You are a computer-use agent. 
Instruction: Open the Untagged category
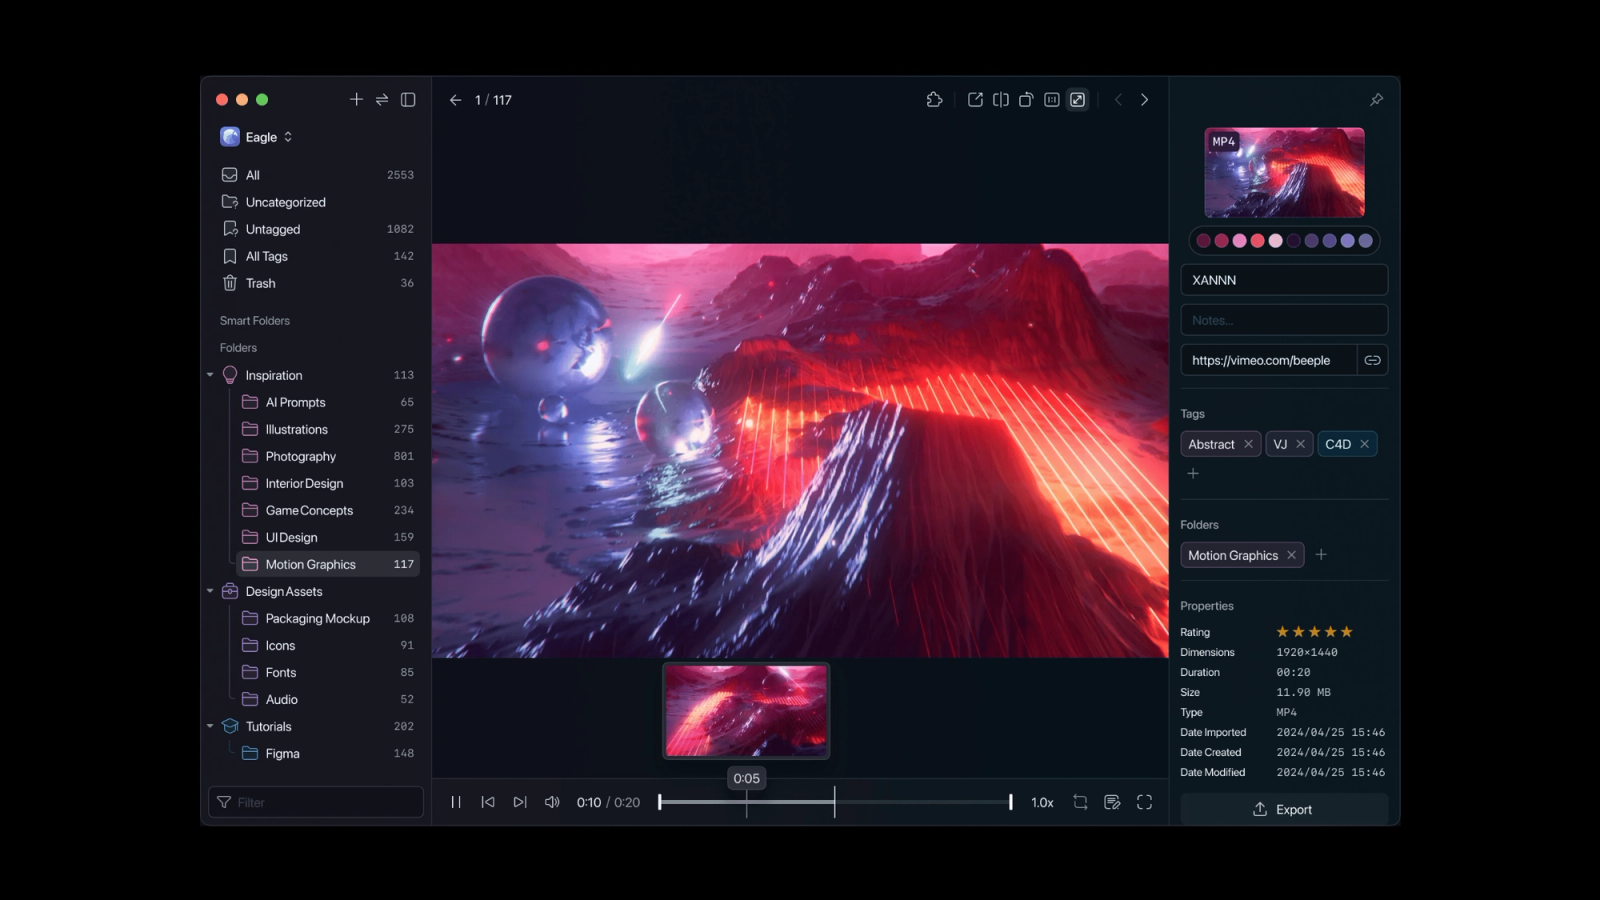tap(318, 229)
